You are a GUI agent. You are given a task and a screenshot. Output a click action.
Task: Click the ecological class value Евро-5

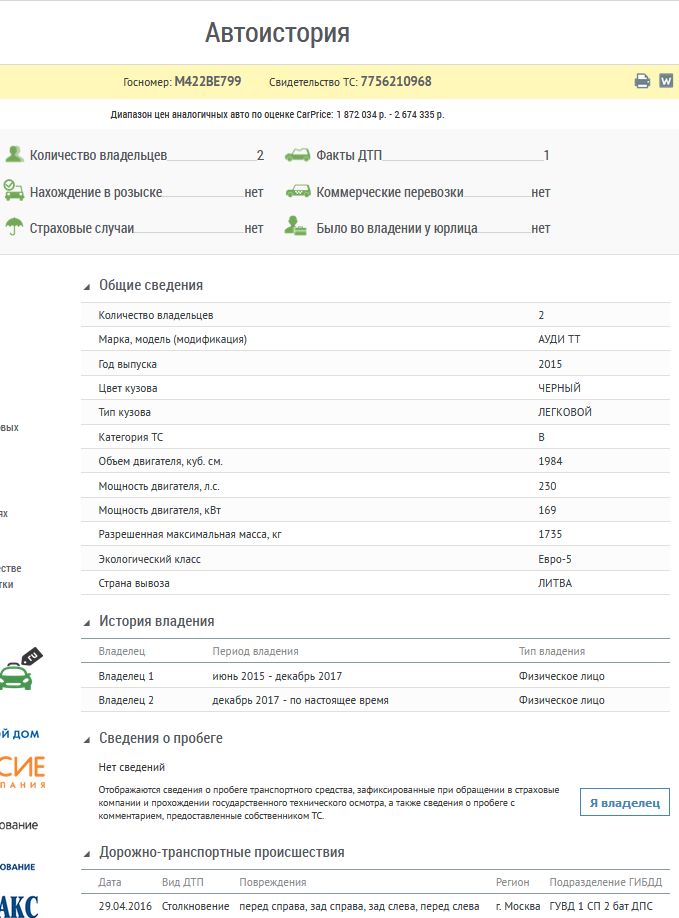coord(555,559)
